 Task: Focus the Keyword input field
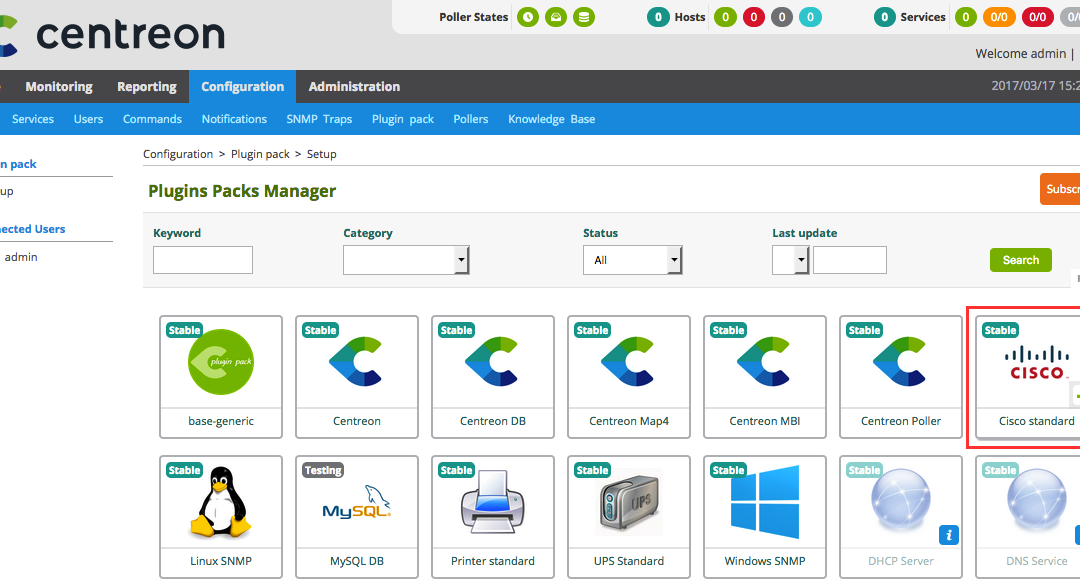203,260
